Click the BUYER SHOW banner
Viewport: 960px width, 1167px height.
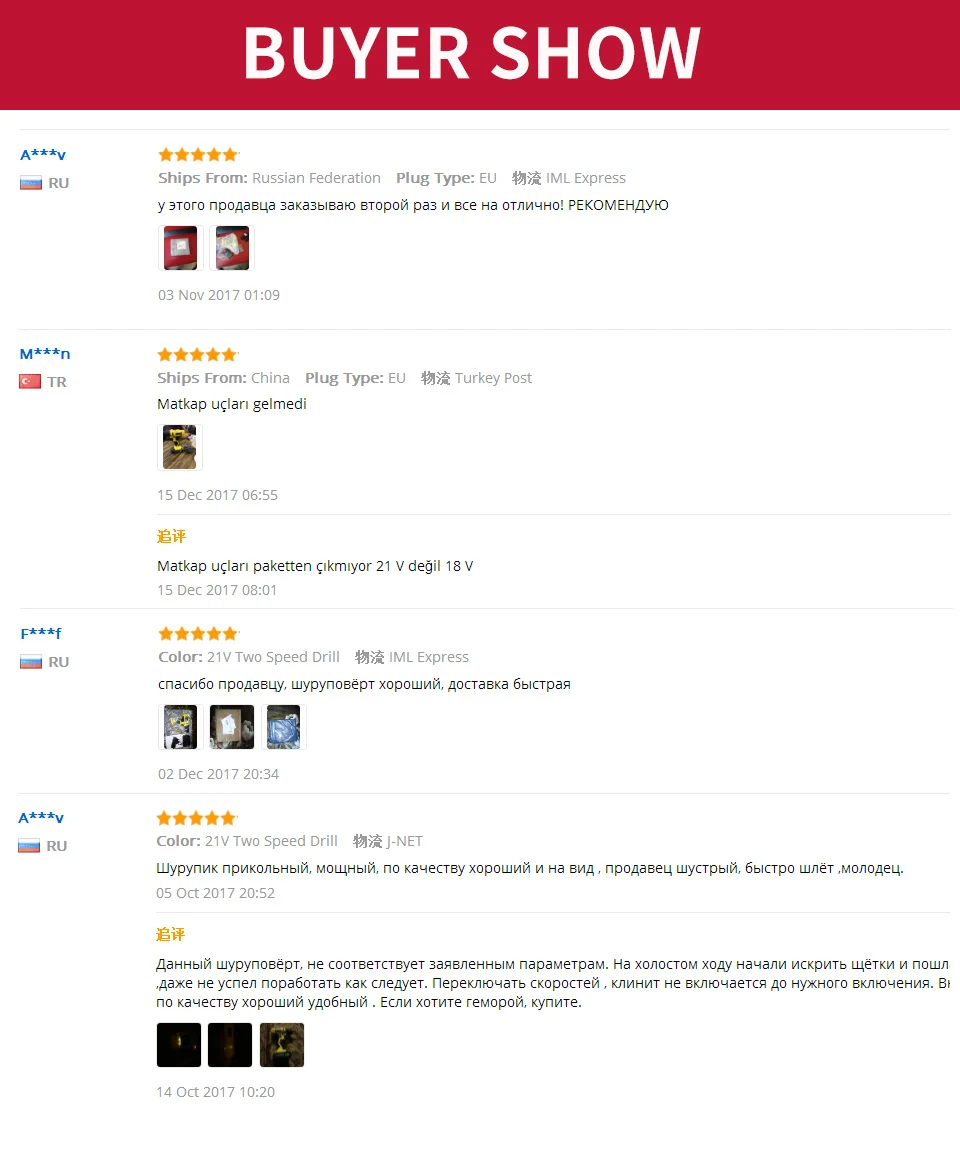pyautogui.click(x=480, y=54)
